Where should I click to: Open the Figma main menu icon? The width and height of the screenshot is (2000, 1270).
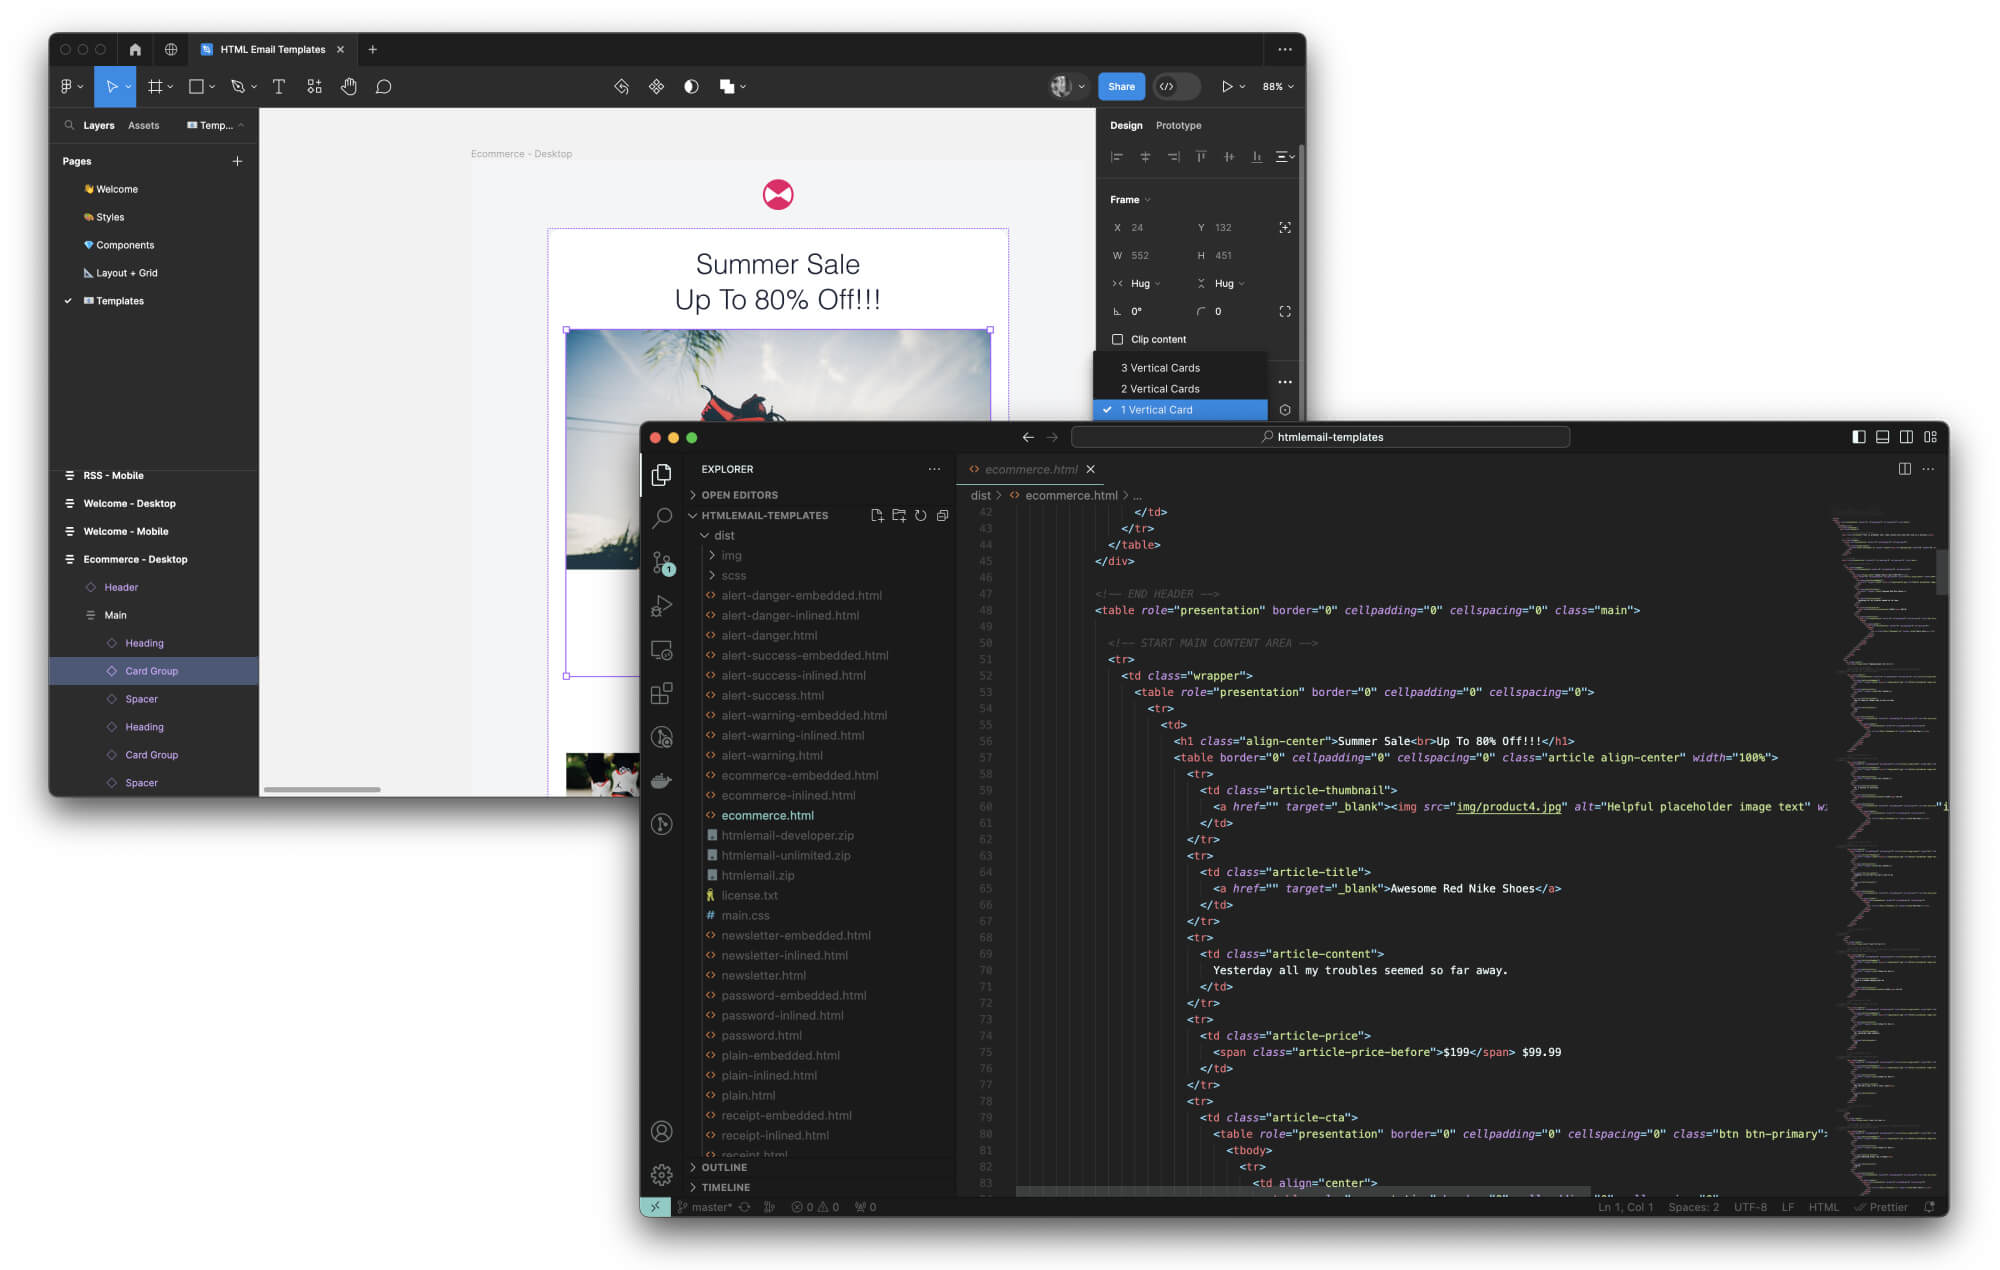(x=67, y=87)
